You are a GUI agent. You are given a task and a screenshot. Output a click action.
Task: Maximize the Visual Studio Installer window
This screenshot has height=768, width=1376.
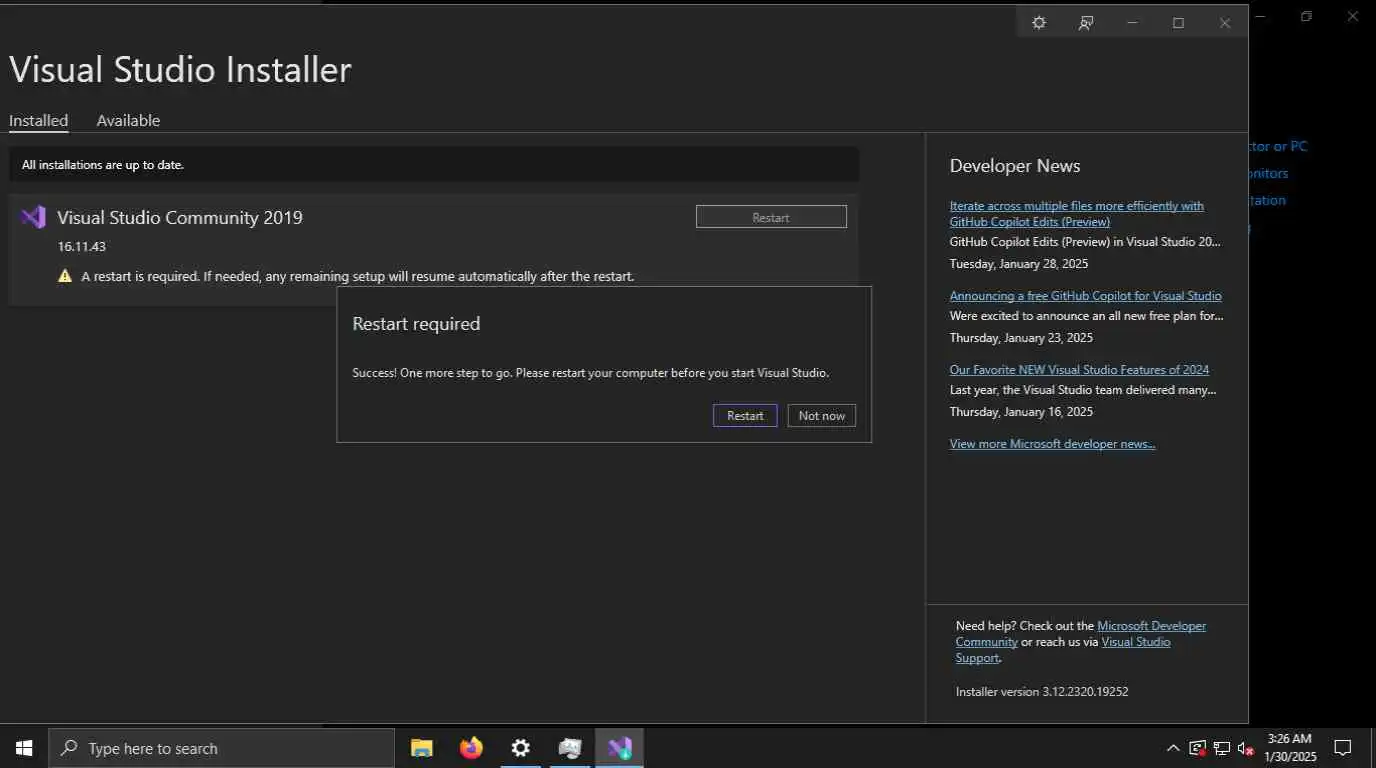(x=1178, y=22)
